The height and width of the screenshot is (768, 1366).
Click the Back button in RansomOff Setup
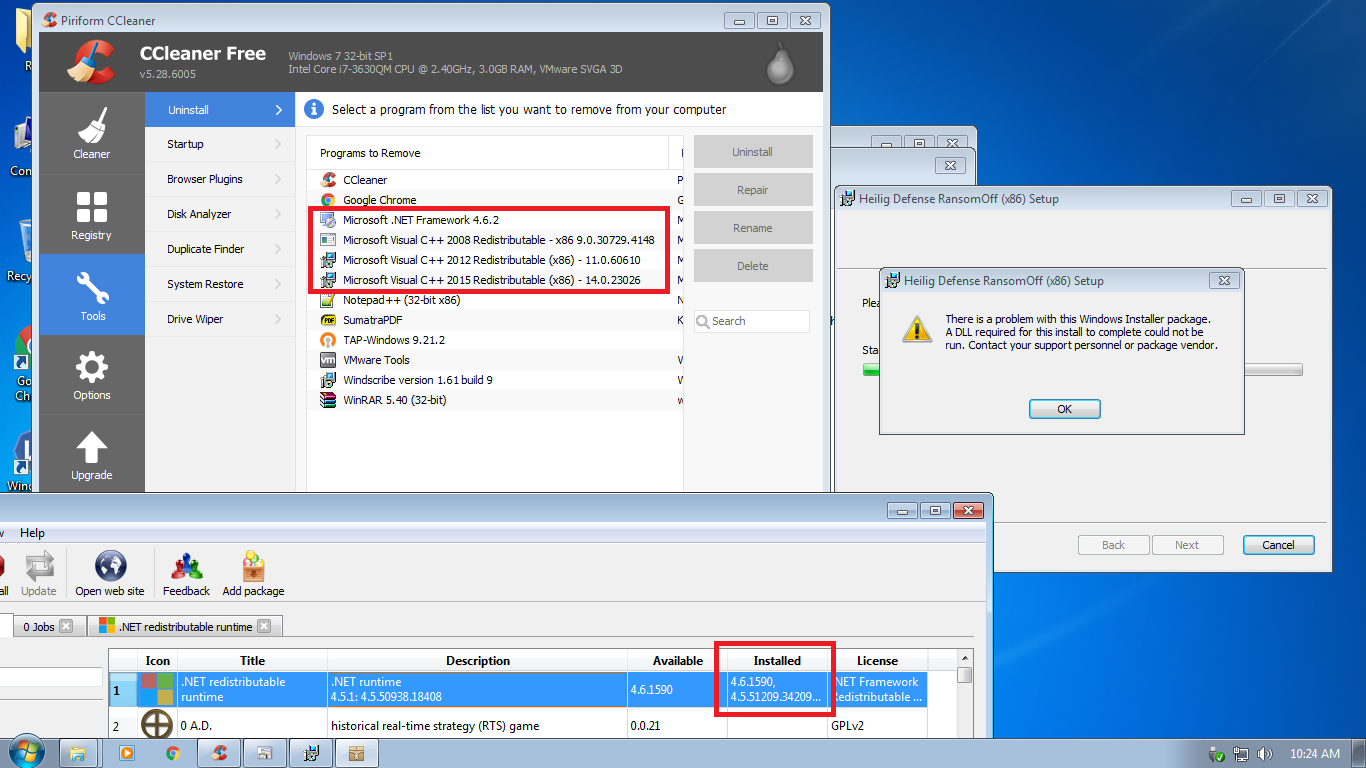tap(1113, 545)
